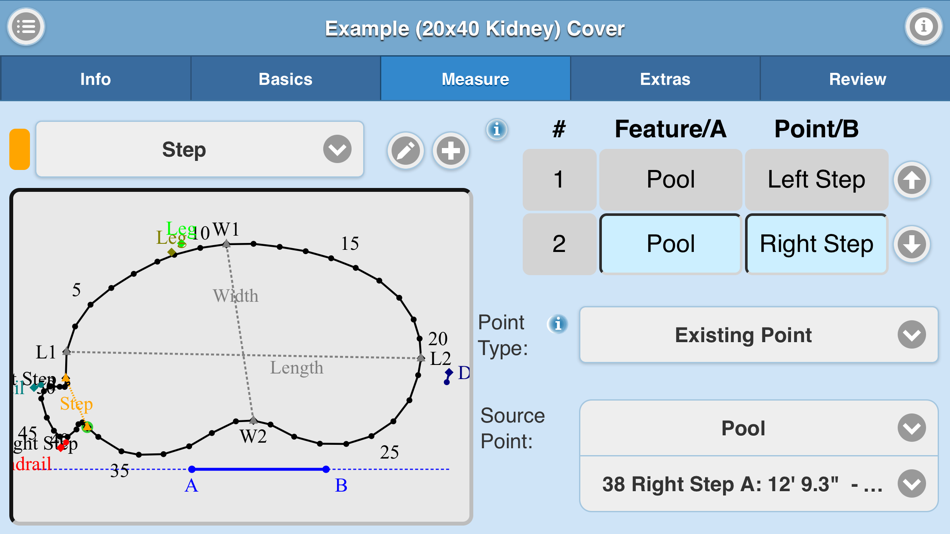Open info icon beside the measurement table

click(x=497, y=129)
